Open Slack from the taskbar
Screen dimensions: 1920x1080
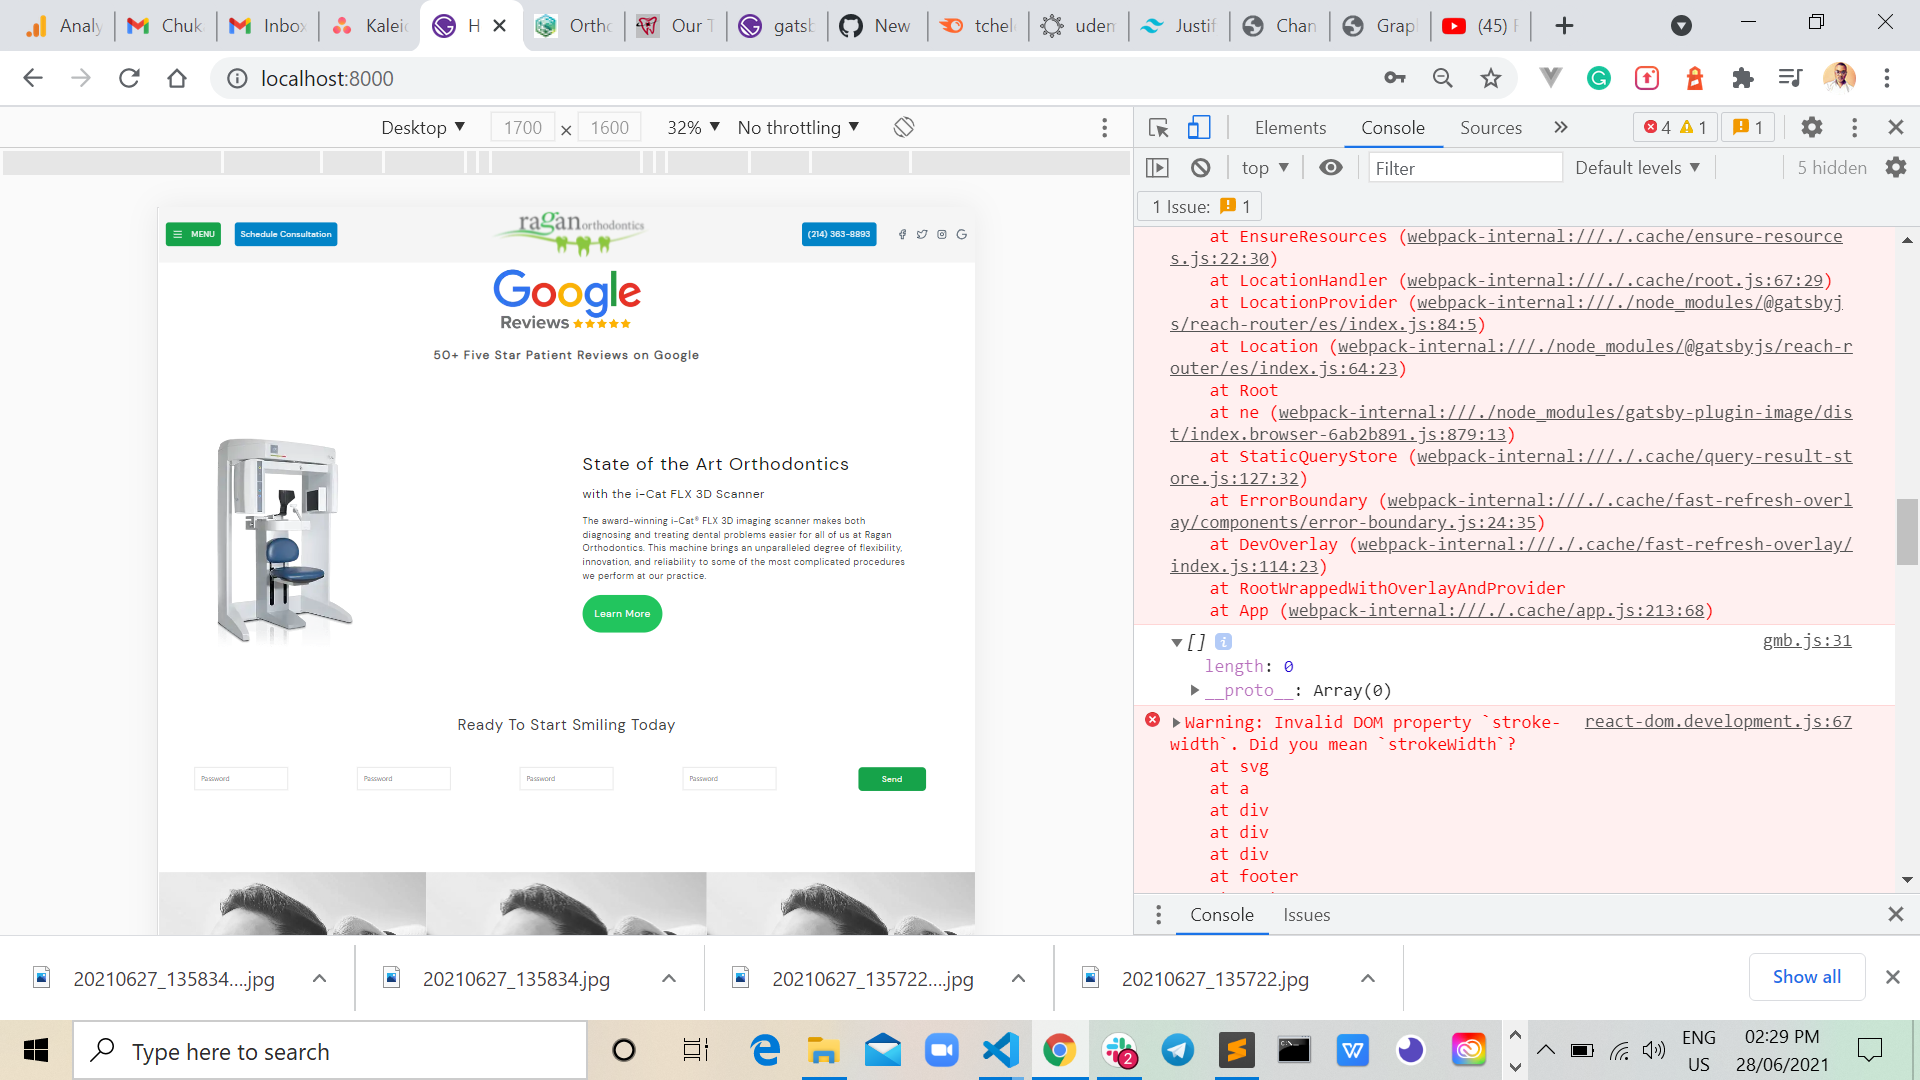point(1119,1050)
